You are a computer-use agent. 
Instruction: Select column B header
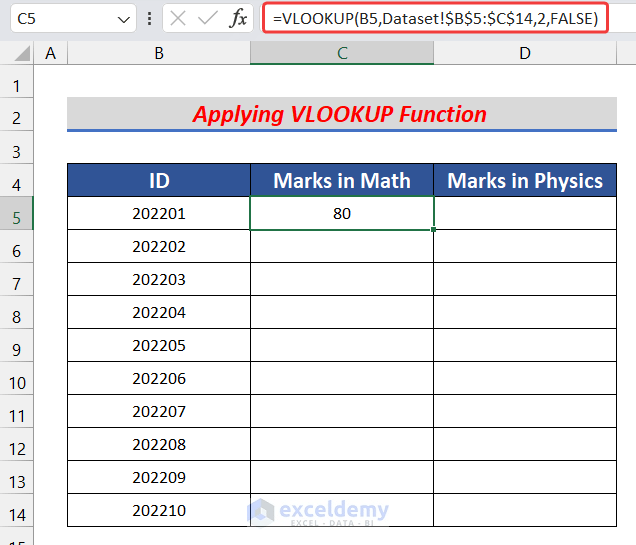point(159,53)
